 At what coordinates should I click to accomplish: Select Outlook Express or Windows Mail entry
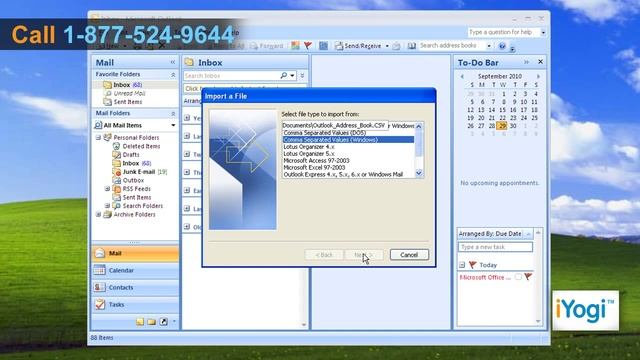coord(348,175)
